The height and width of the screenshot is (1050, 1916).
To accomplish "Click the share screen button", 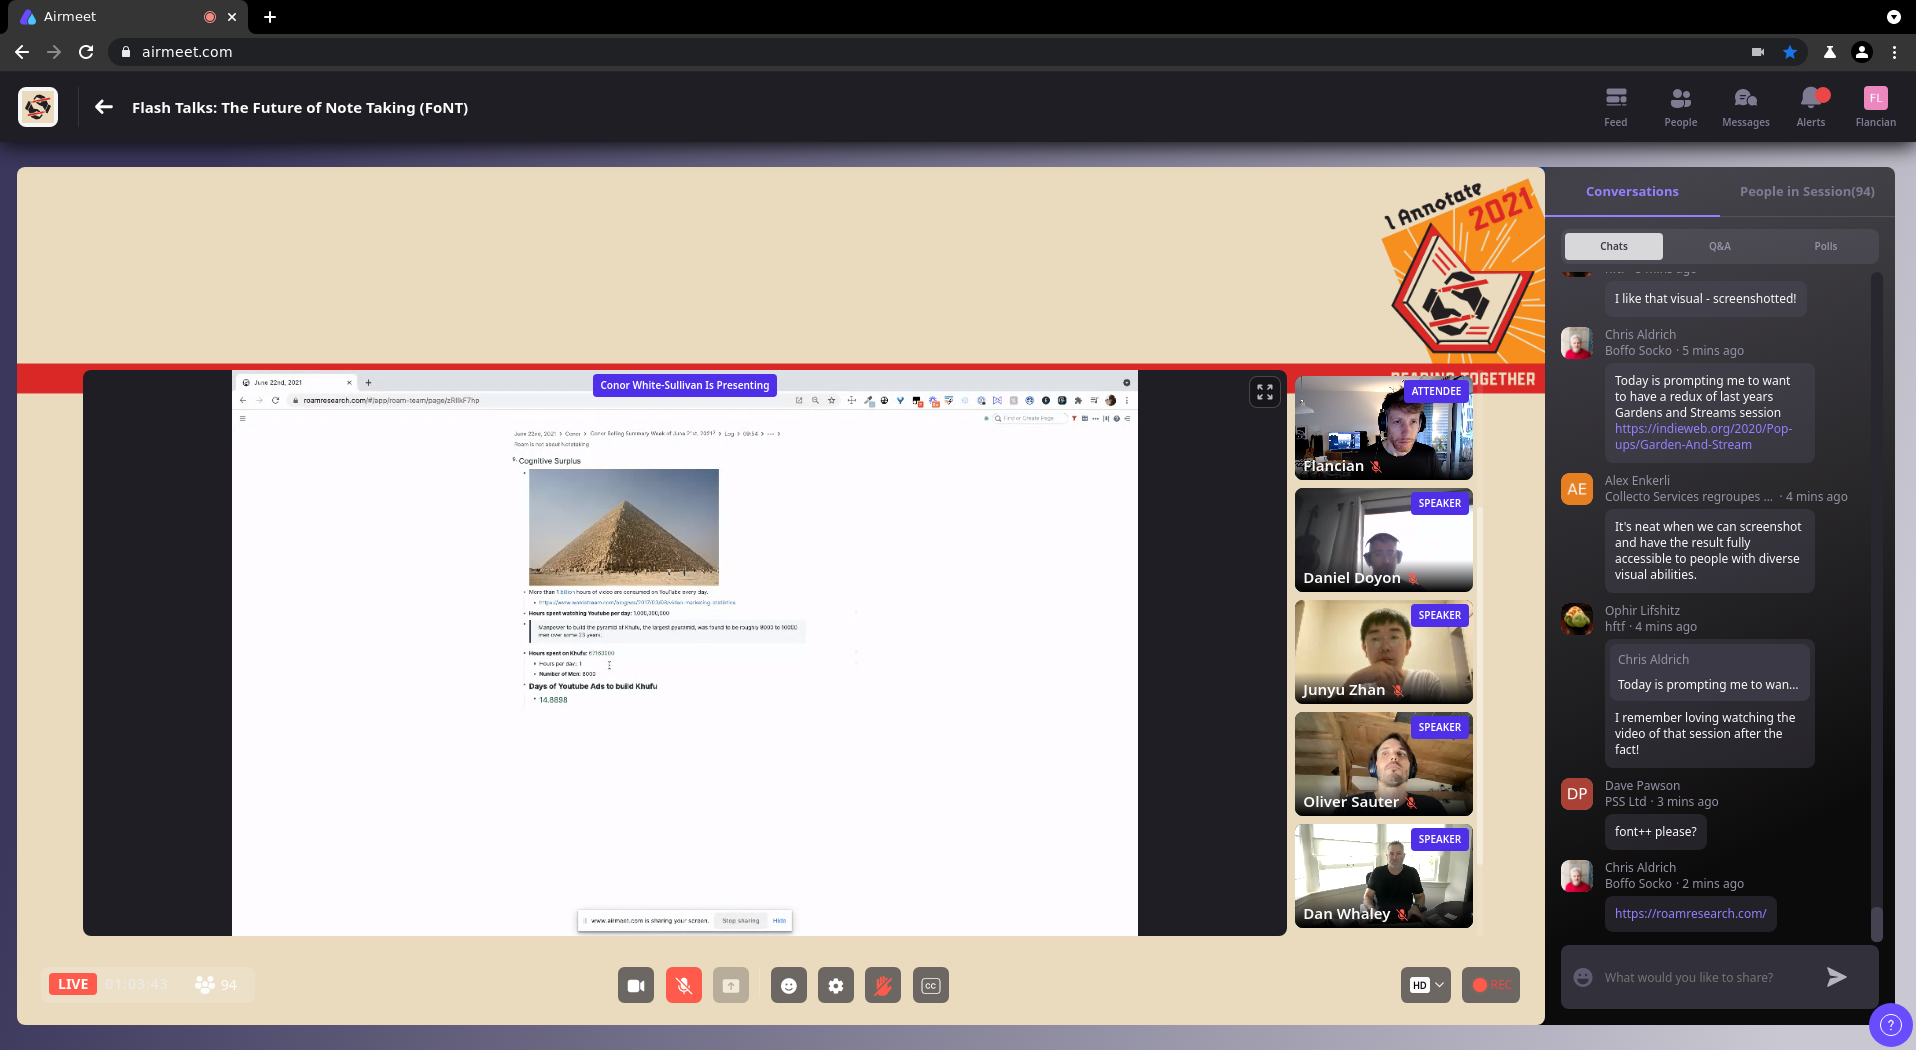I will point(731,985).
